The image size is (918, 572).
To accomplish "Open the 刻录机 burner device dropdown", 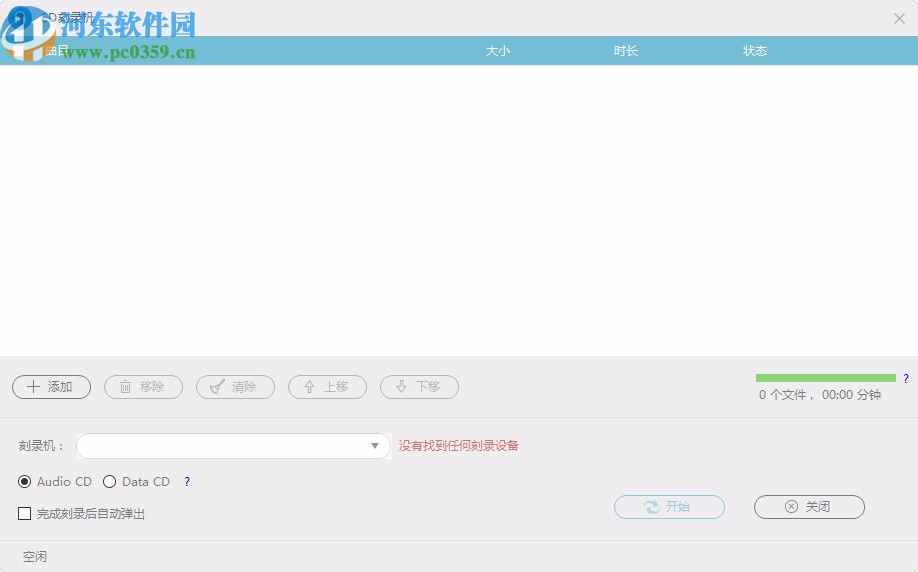I will pos(234,446).
